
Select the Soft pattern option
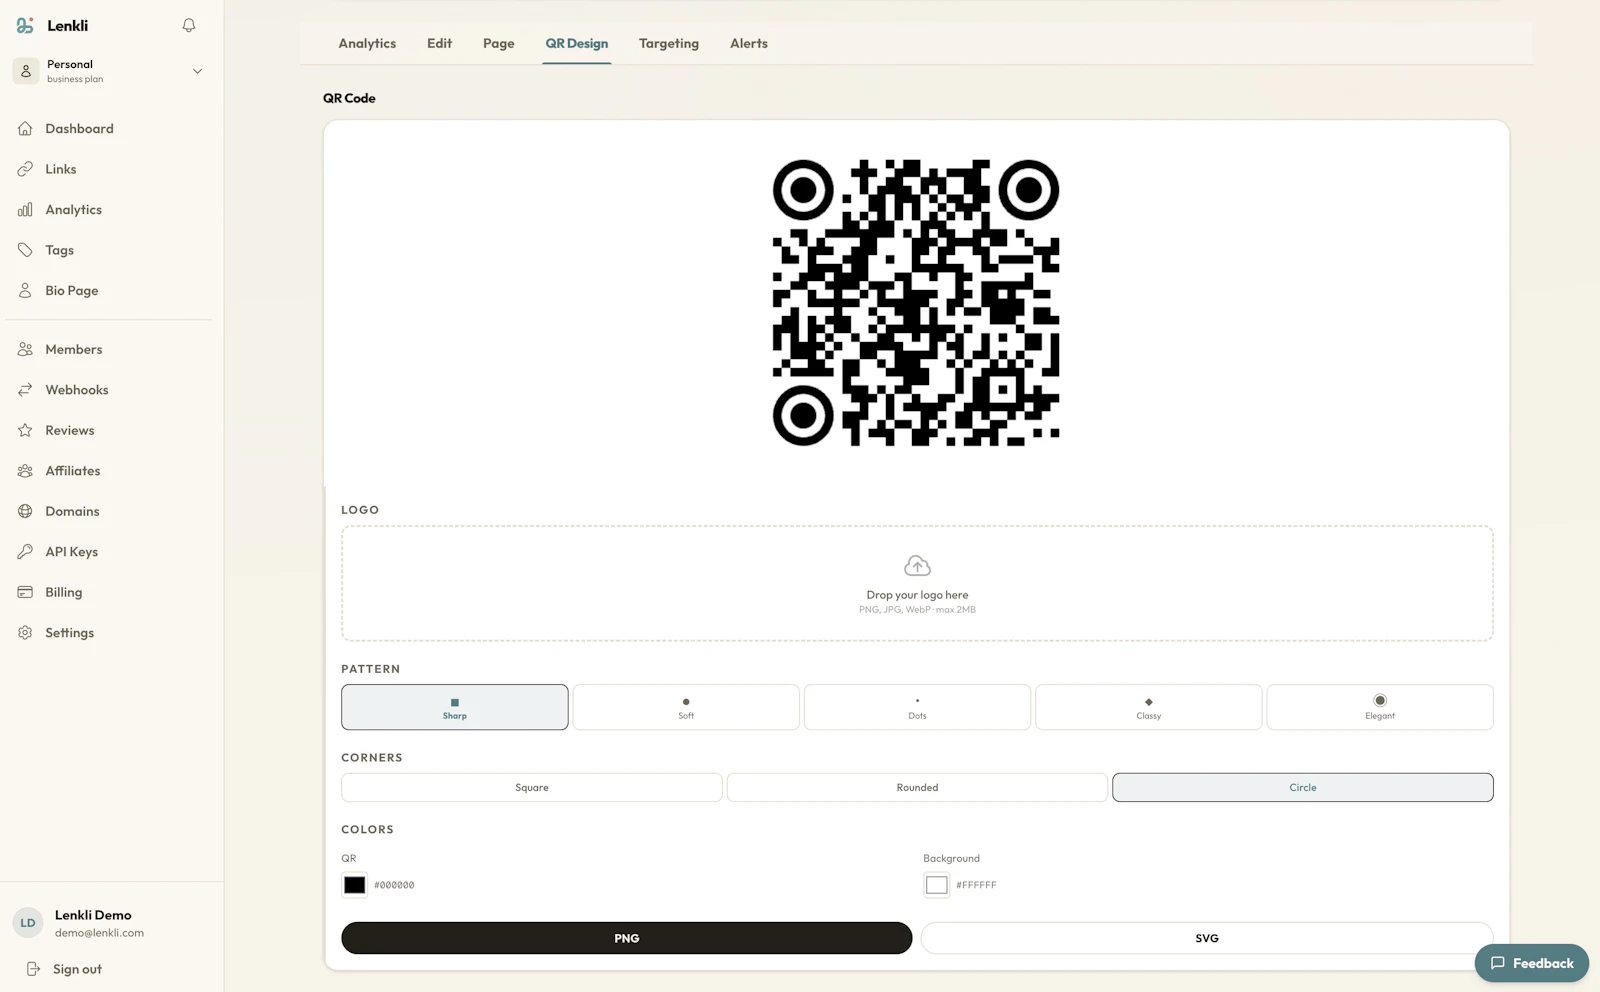click(x=686, y=707)
